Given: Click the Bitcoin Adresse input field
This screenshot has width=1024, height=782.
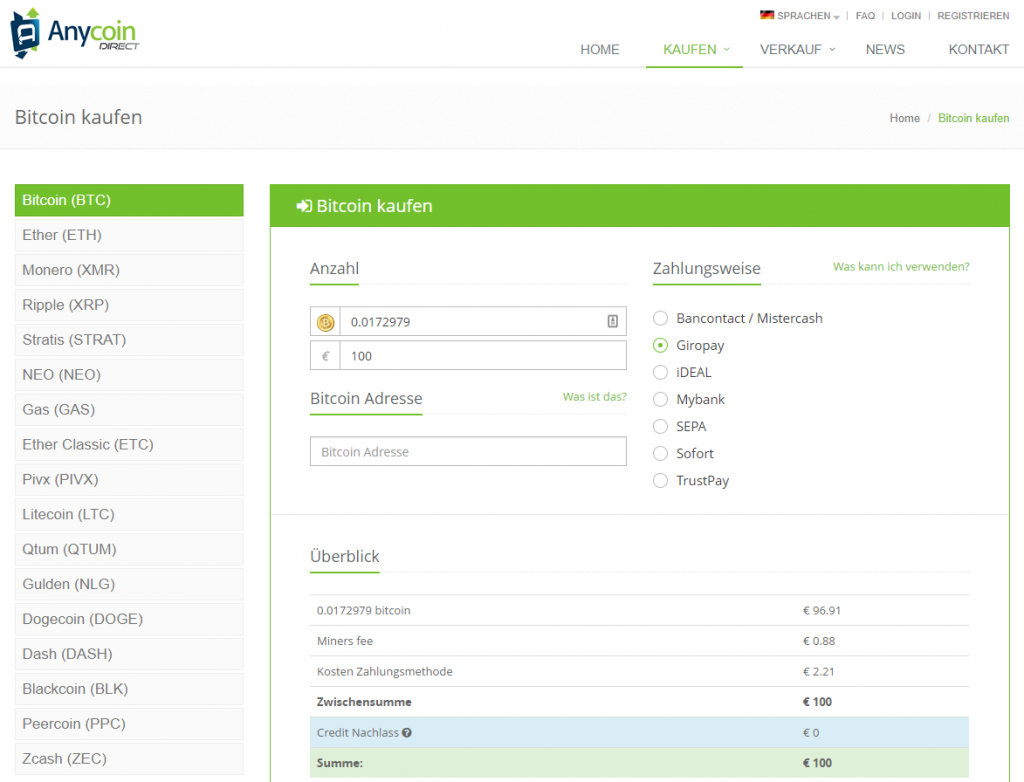Looking at the screenshot, I should coord(468,451).
